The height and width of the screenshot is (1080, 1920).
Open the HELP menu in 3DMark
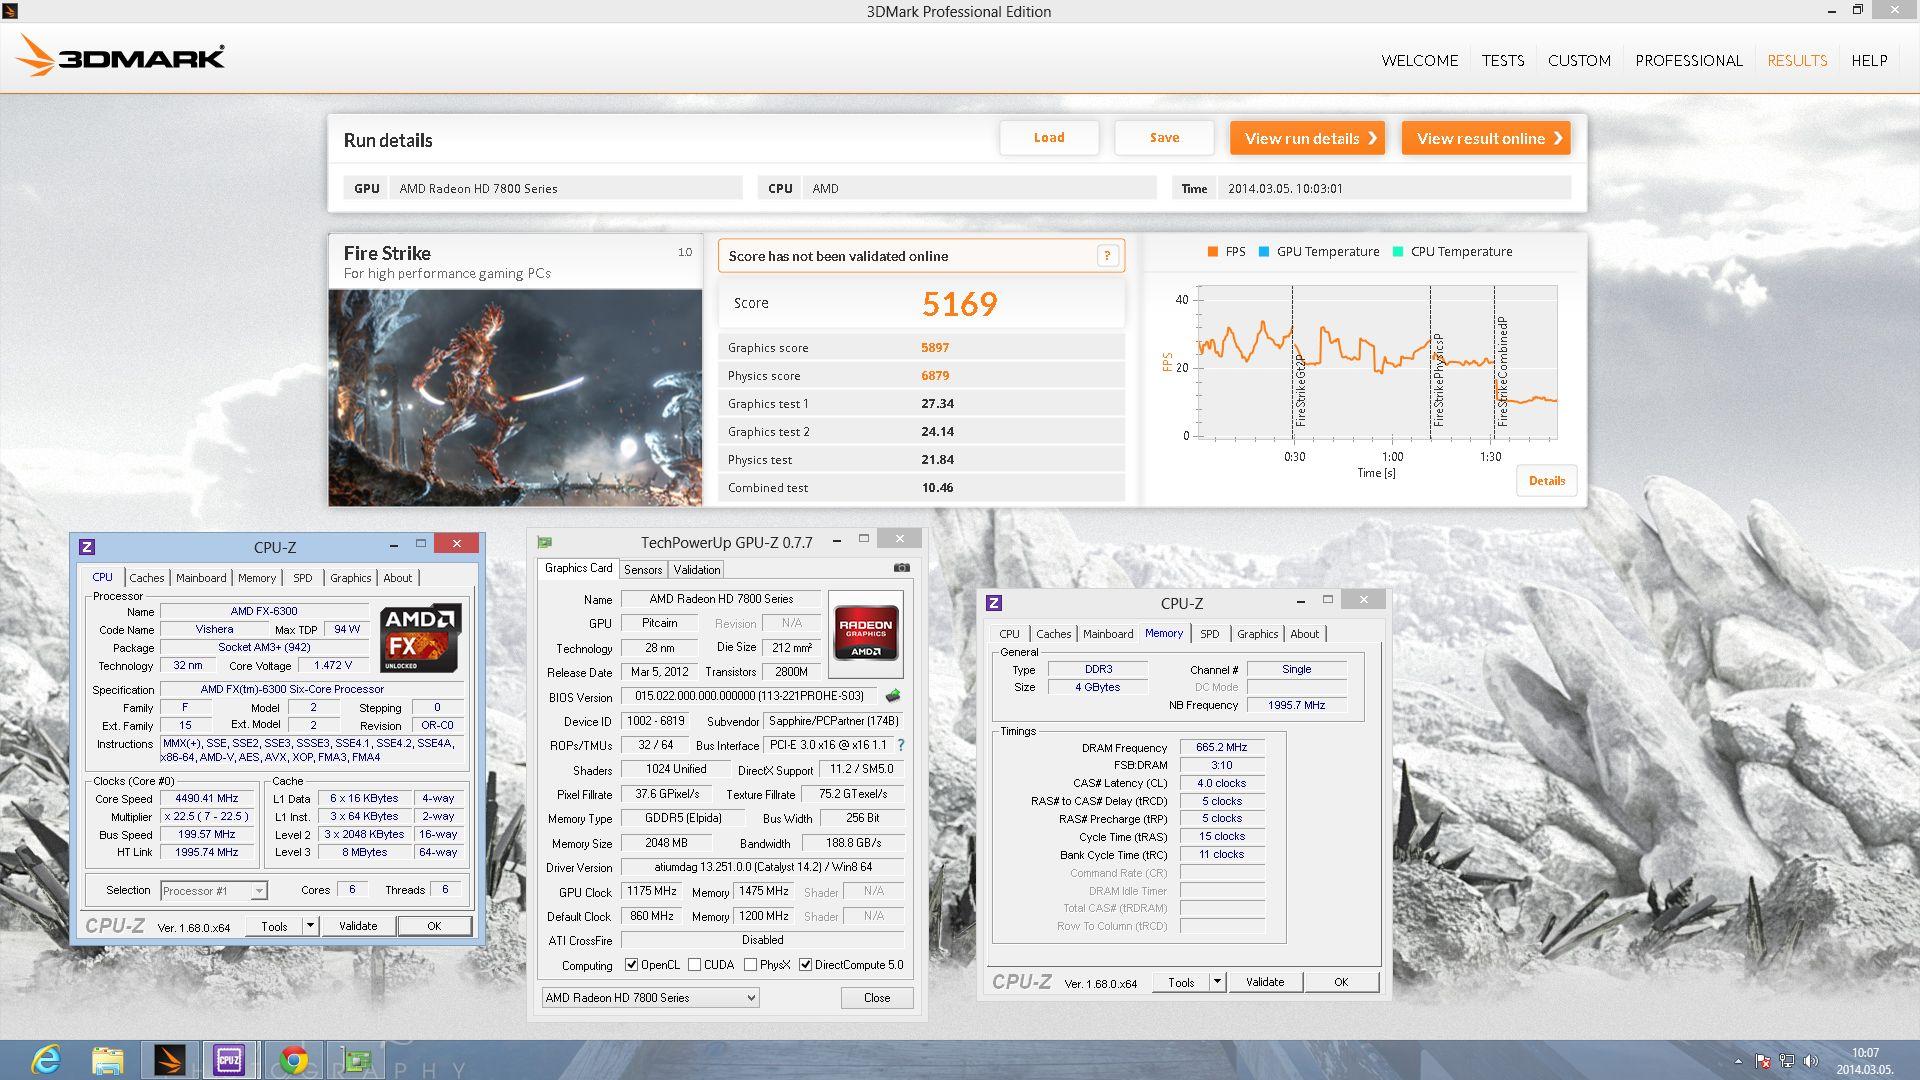1869,60
